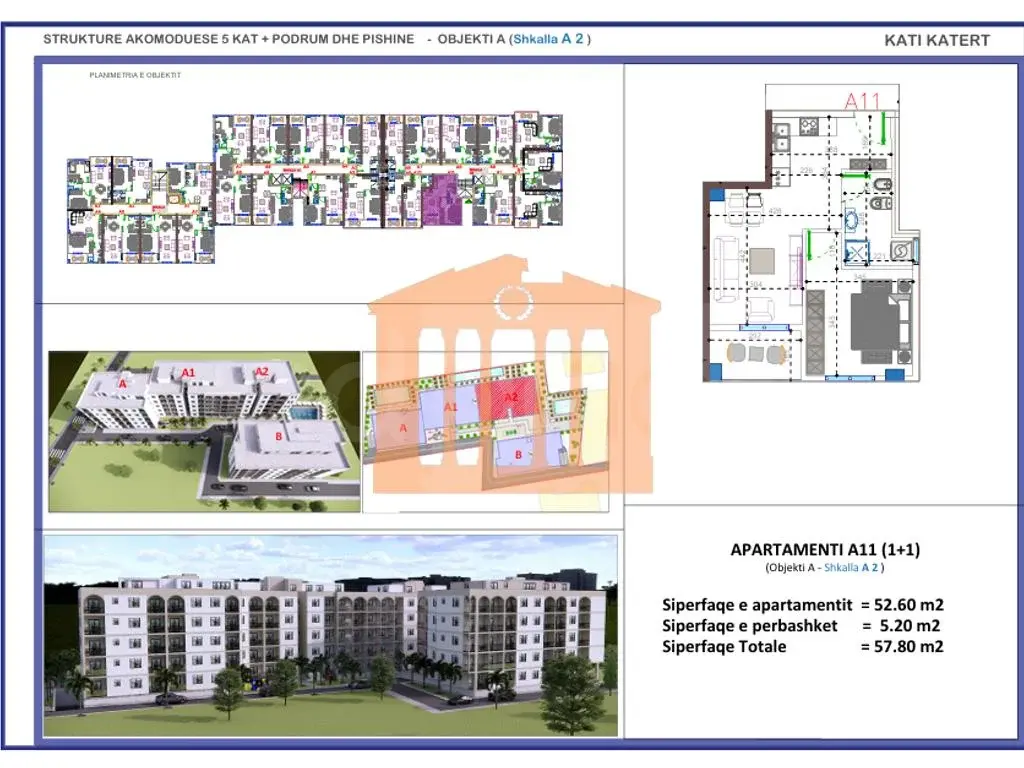Image resolution: width=1024 pixels, height=768 pixels.
Task: Click label A2 on the aerial render
Action: [x=261, y=372]
